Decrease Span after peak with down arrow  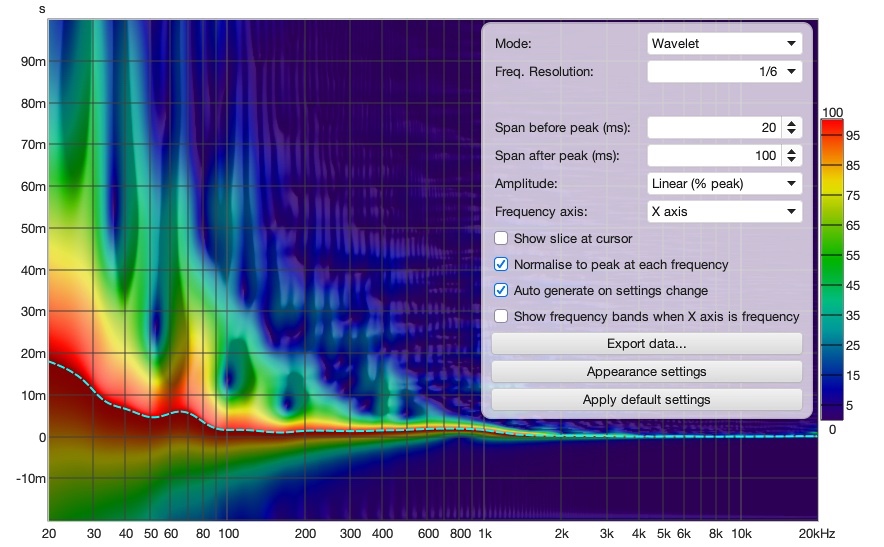click(x=792, y=160)
